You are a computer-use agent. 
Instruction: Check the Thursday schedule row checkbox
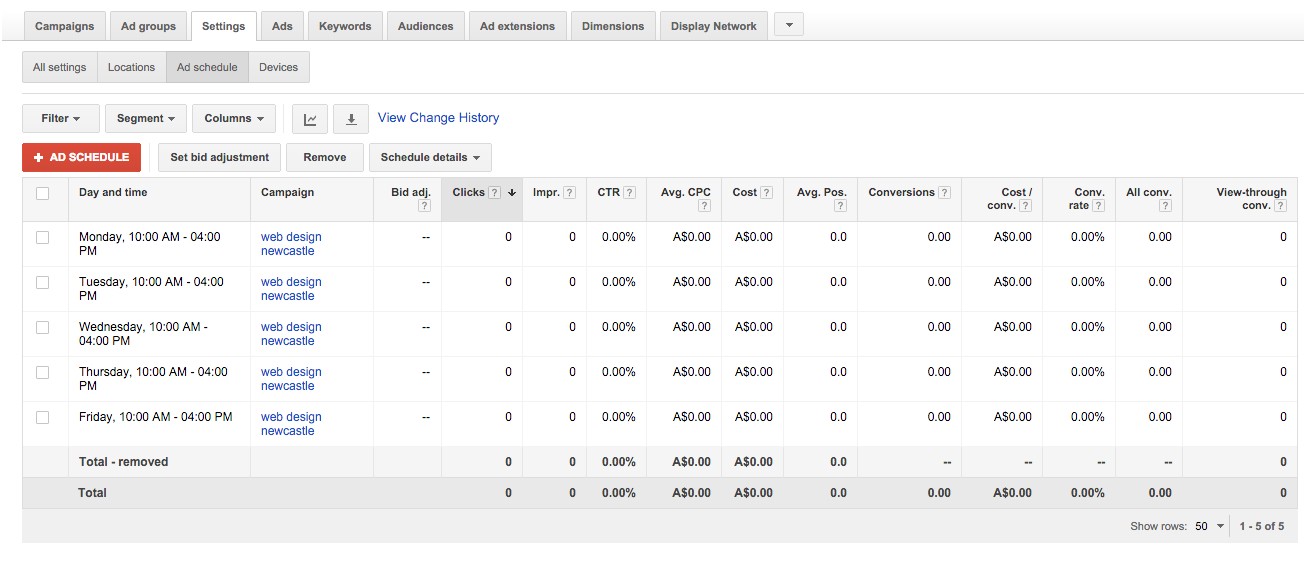coord(42,373)
